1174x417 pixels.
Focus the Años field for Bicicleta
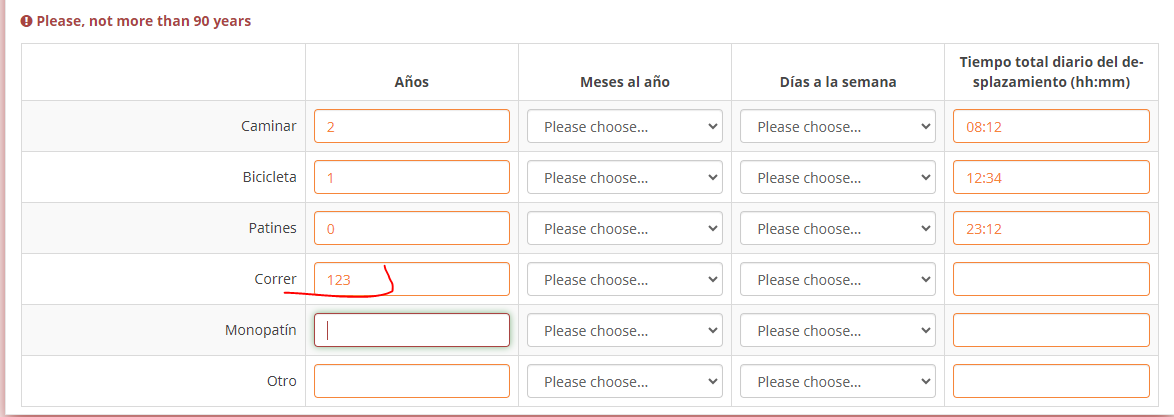411,178
